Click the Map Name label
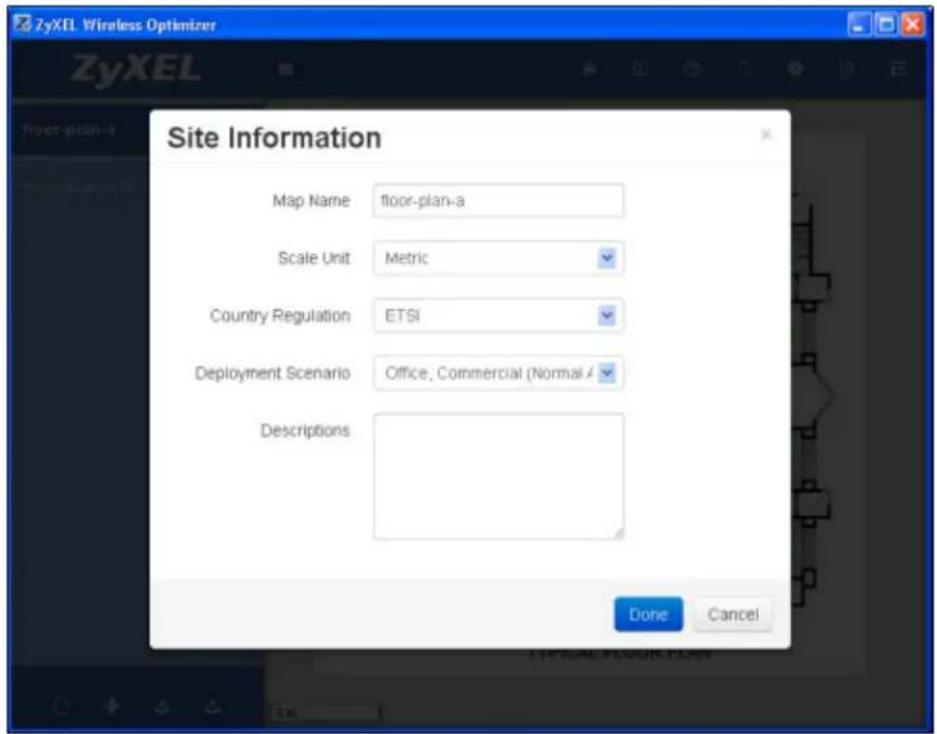The height and width of the screenshot is (734, 937). 311,201
